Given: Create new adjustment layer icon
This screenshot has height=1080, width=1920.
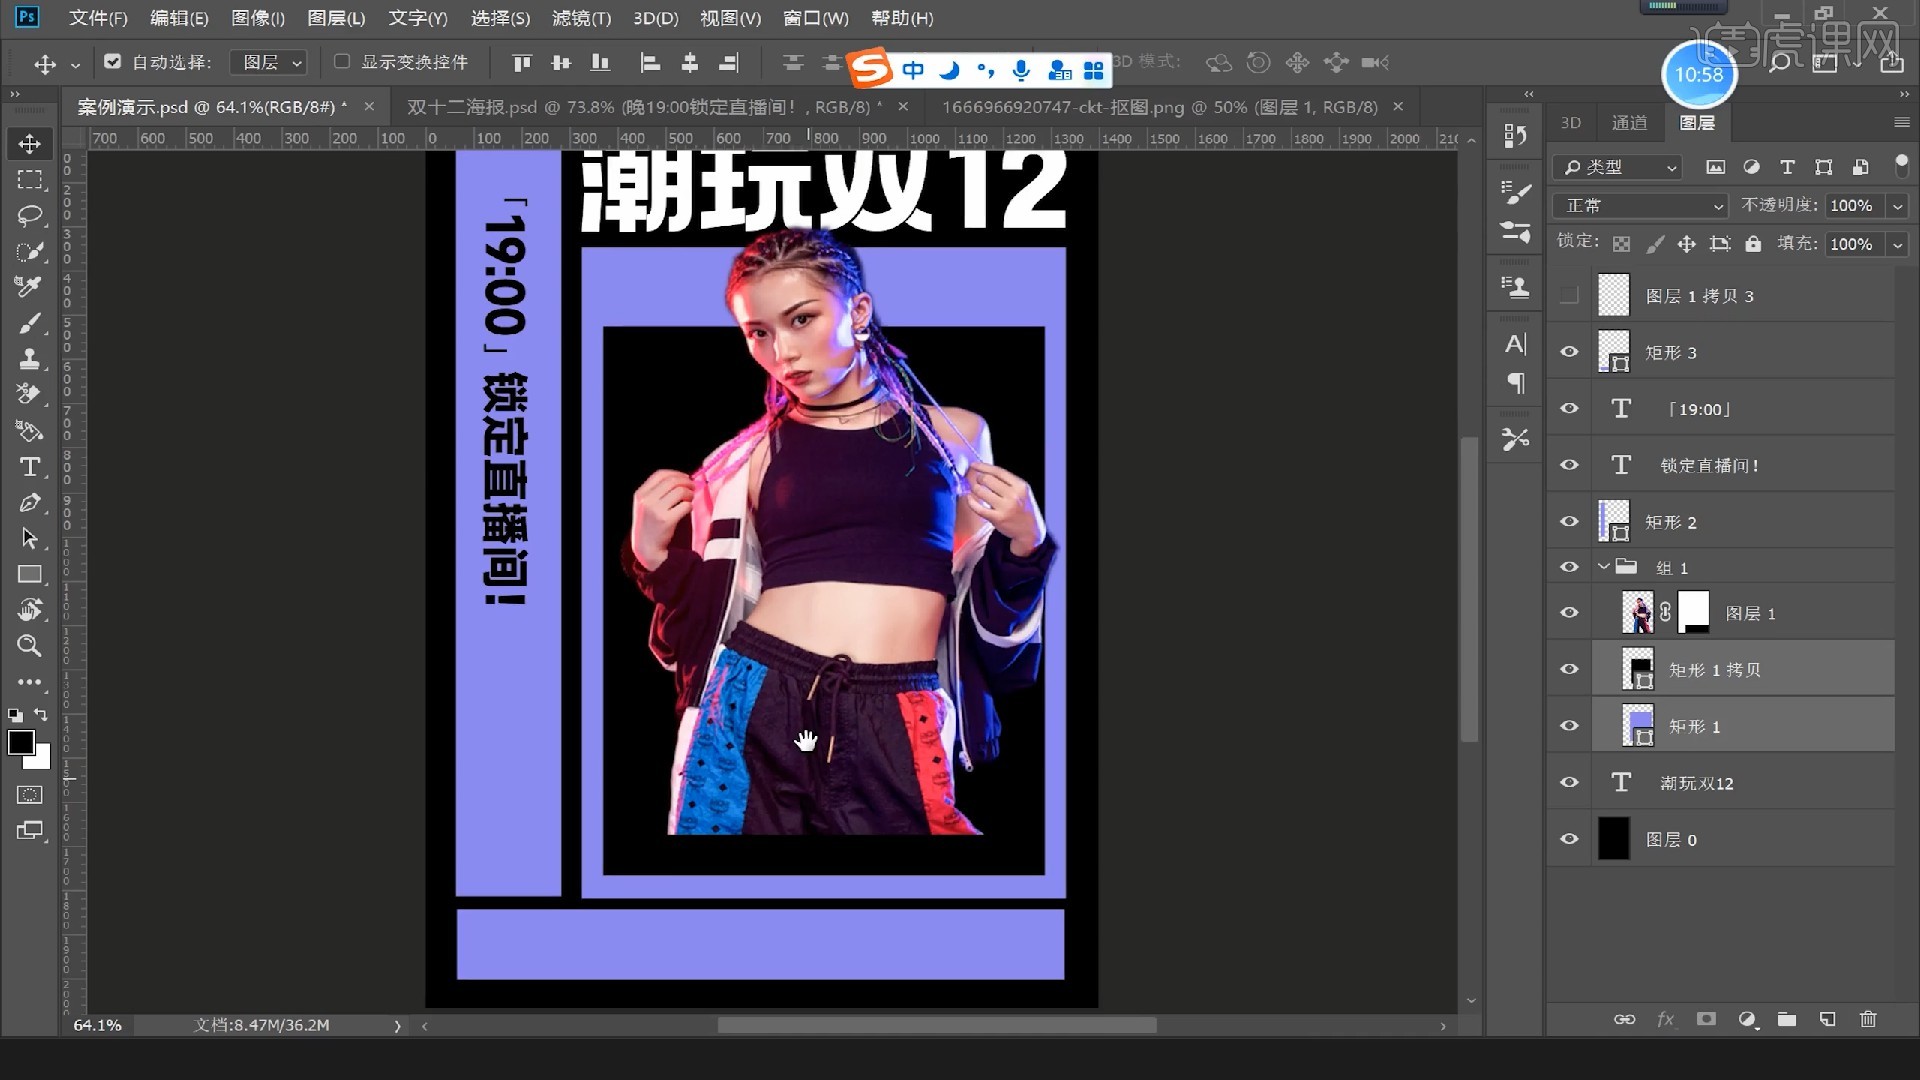Looking at the screenshot, I should click(x=1747, y=1020).
